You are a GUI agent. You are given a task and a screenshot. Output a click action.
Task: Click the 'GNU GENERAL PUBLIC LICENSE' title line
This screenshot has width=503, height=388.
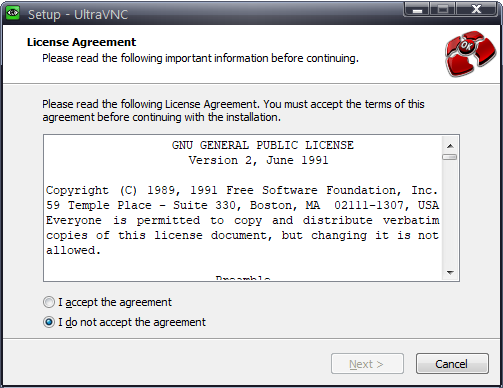click(x=263, y=145)
